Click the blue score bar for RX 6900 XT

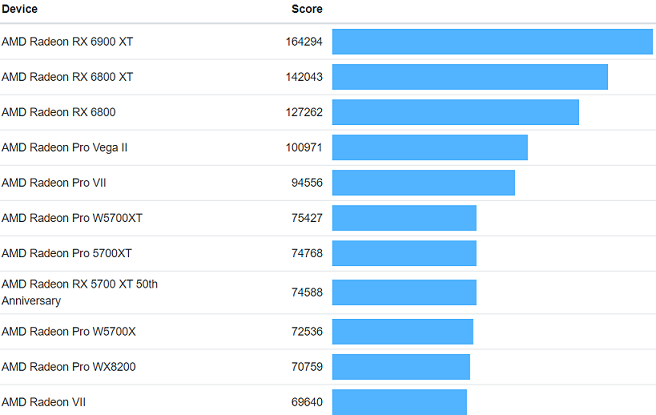click(x=492, y=42)
